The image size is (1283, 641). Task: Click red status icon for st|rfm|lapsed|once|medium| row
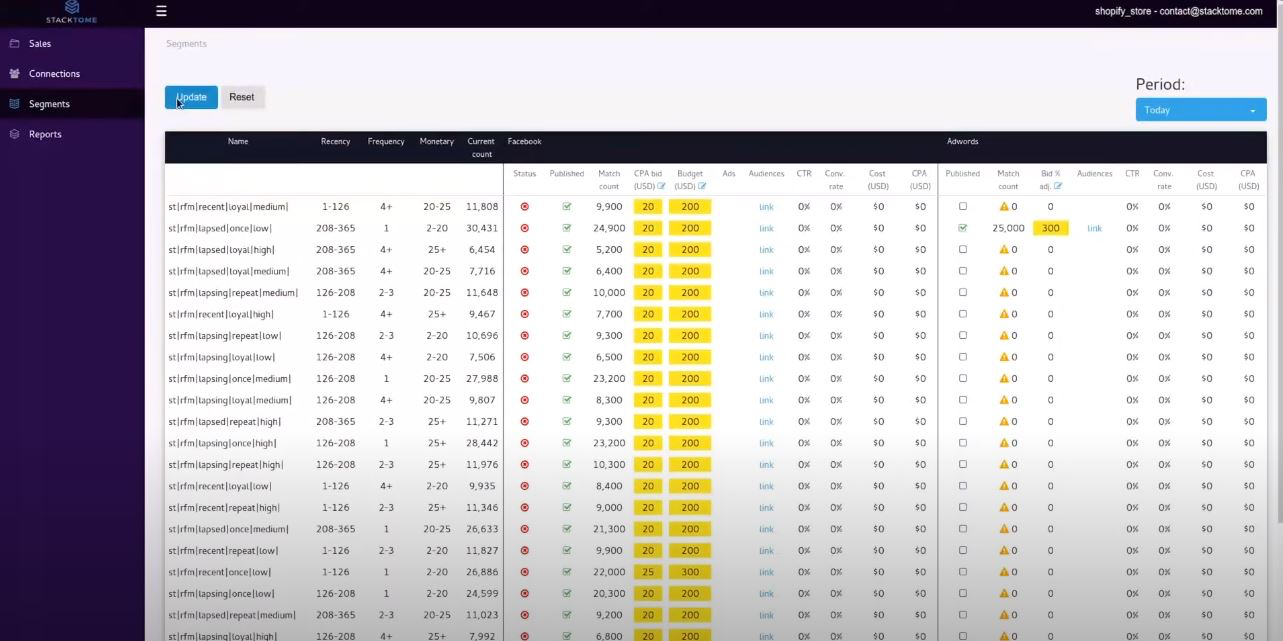[x=524, y=529]
